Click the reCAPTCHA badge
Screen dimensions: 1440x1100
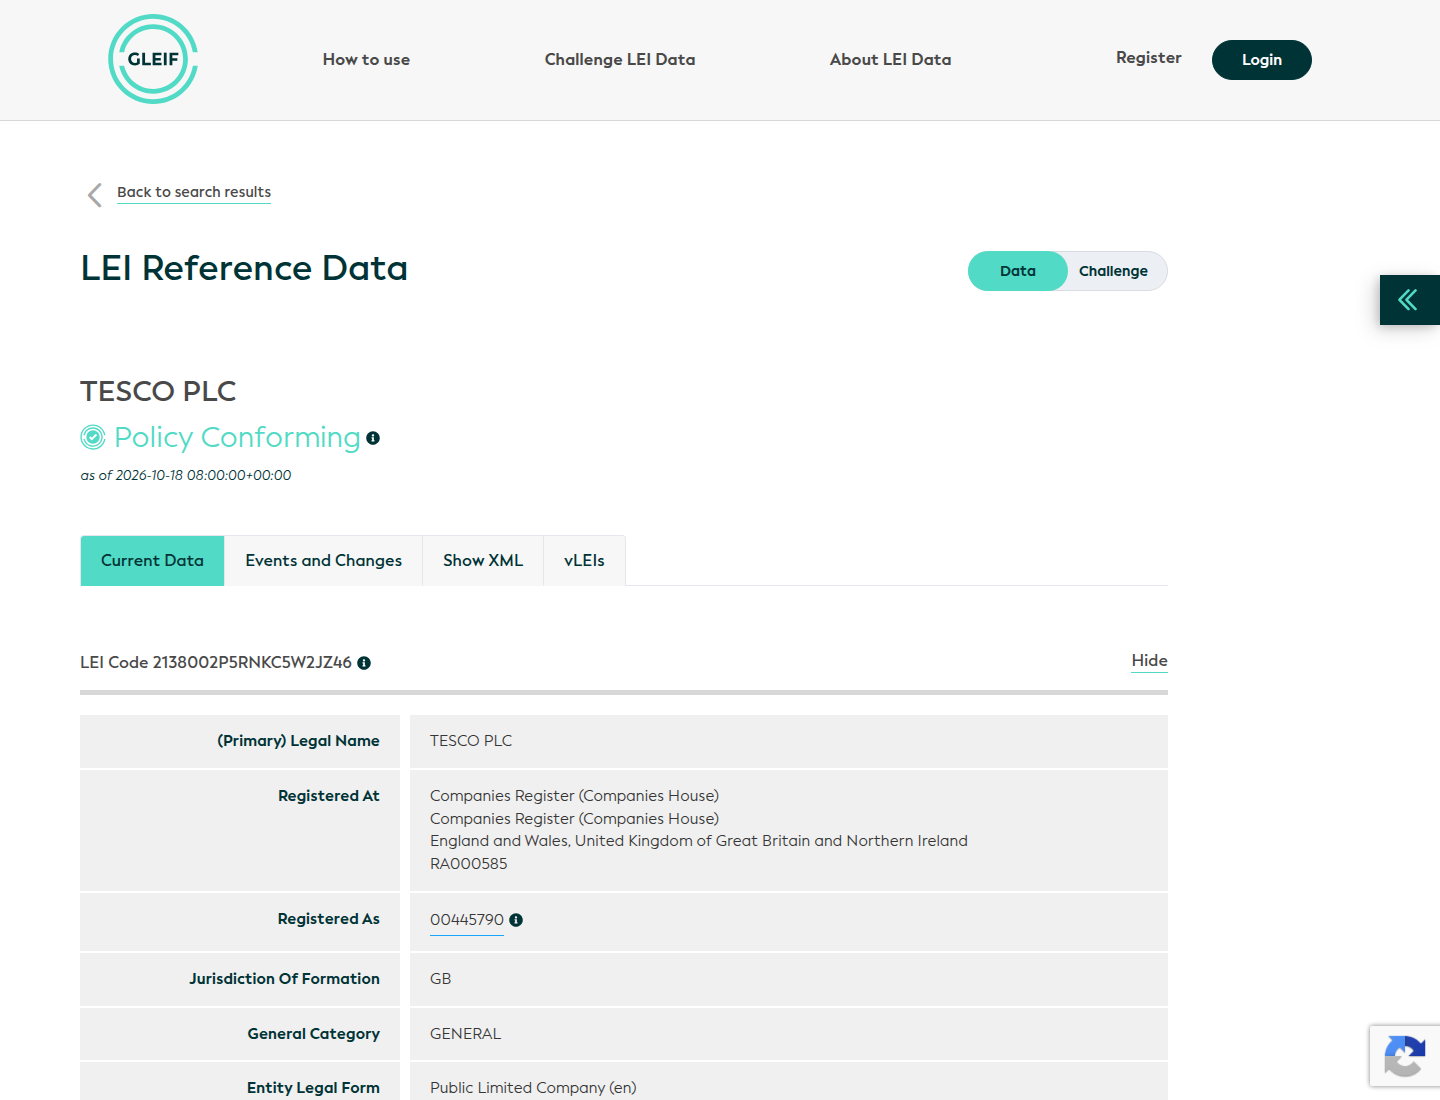[x=1405, y=1056]
